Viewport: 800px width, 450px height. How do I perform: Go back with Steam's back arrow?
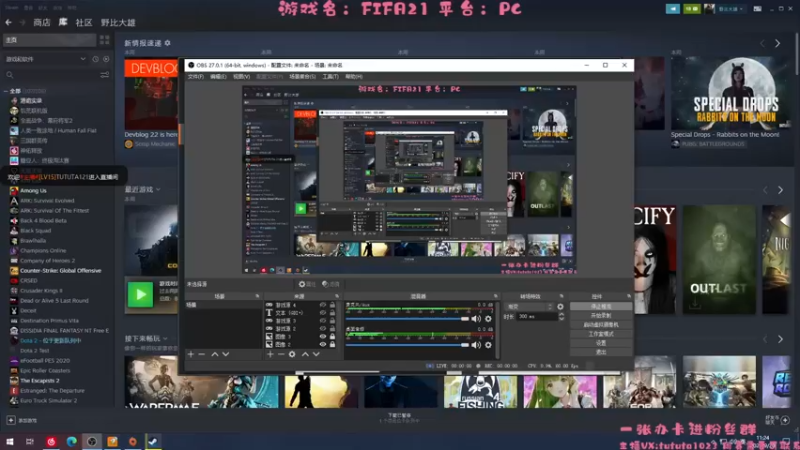[x=8, y=22]
